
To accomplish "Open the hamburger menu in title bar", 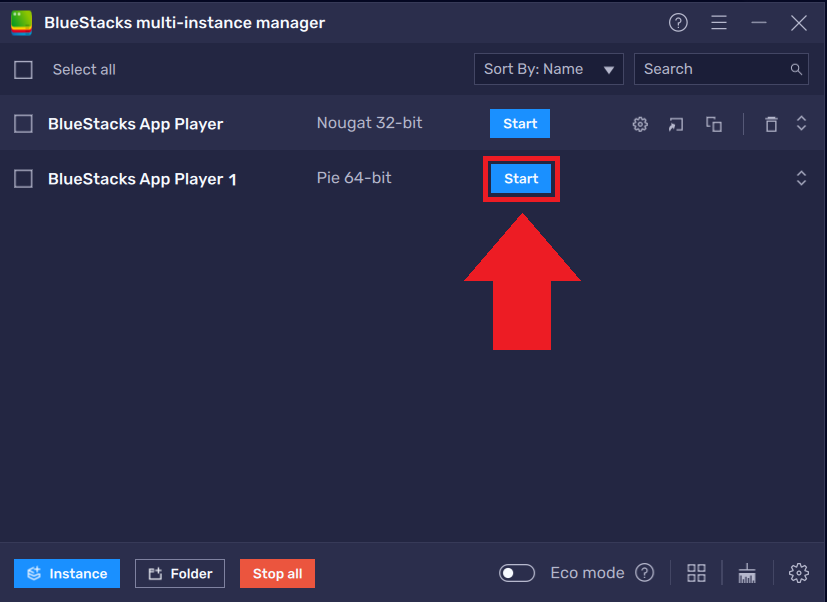I will tap(719, 23).
